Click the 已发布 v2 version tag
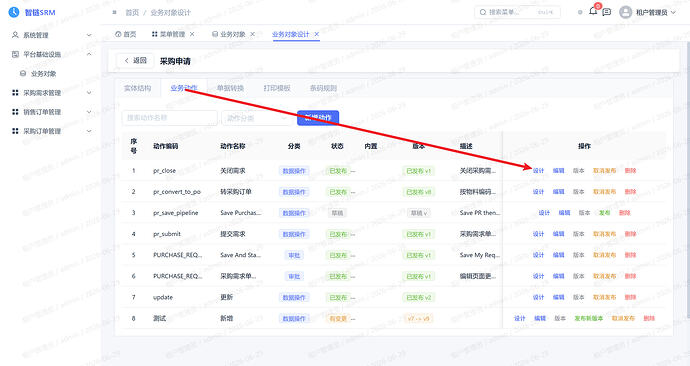This screenshot has width=690, height=366. point(418,297)
